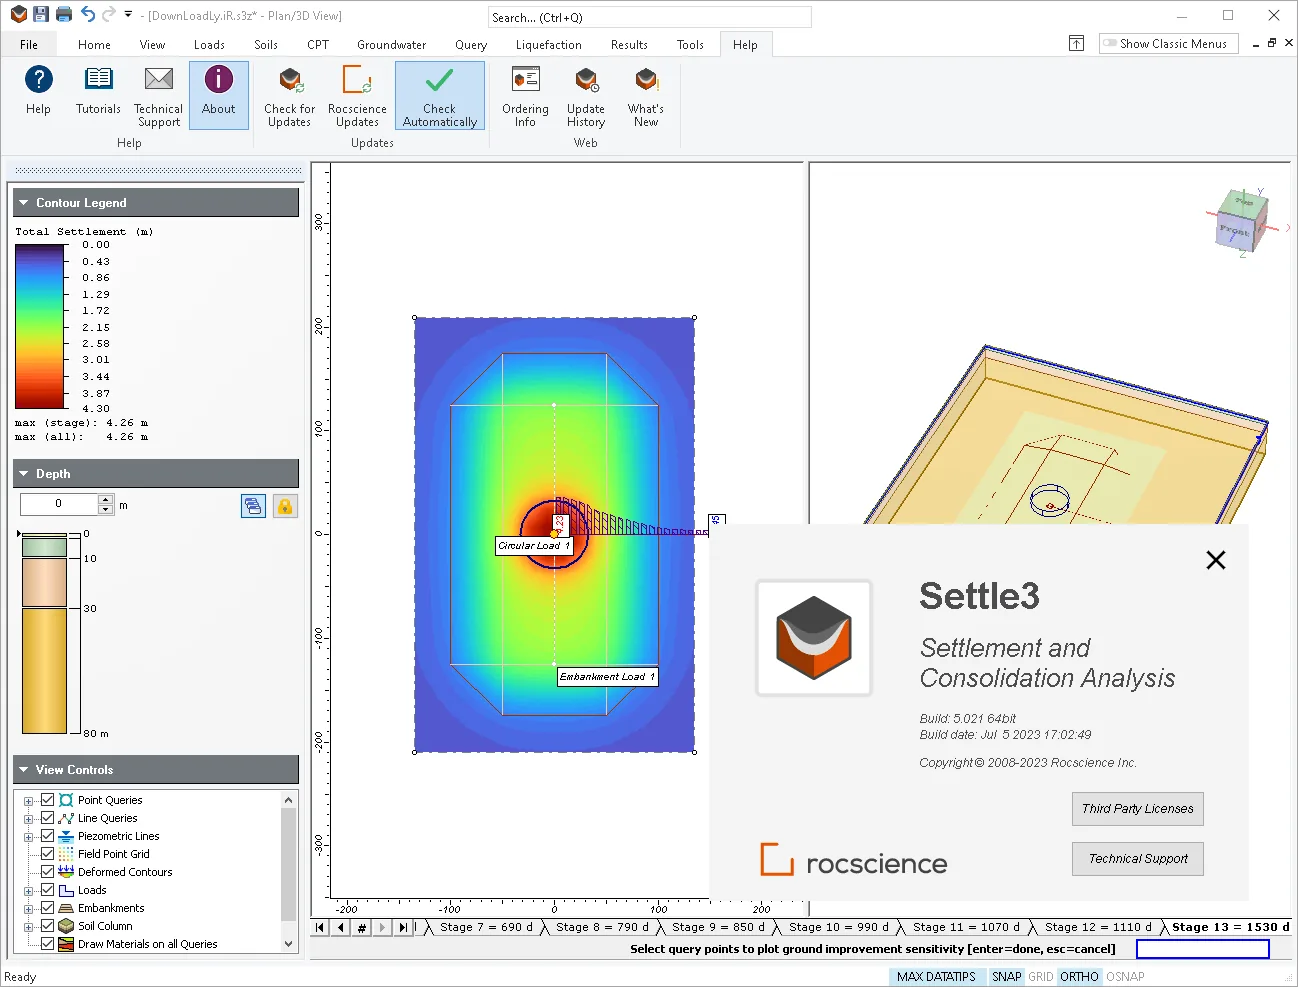Expand the Loads tree node
This screenshot has width=1298, height=987.
coord(28,891)
